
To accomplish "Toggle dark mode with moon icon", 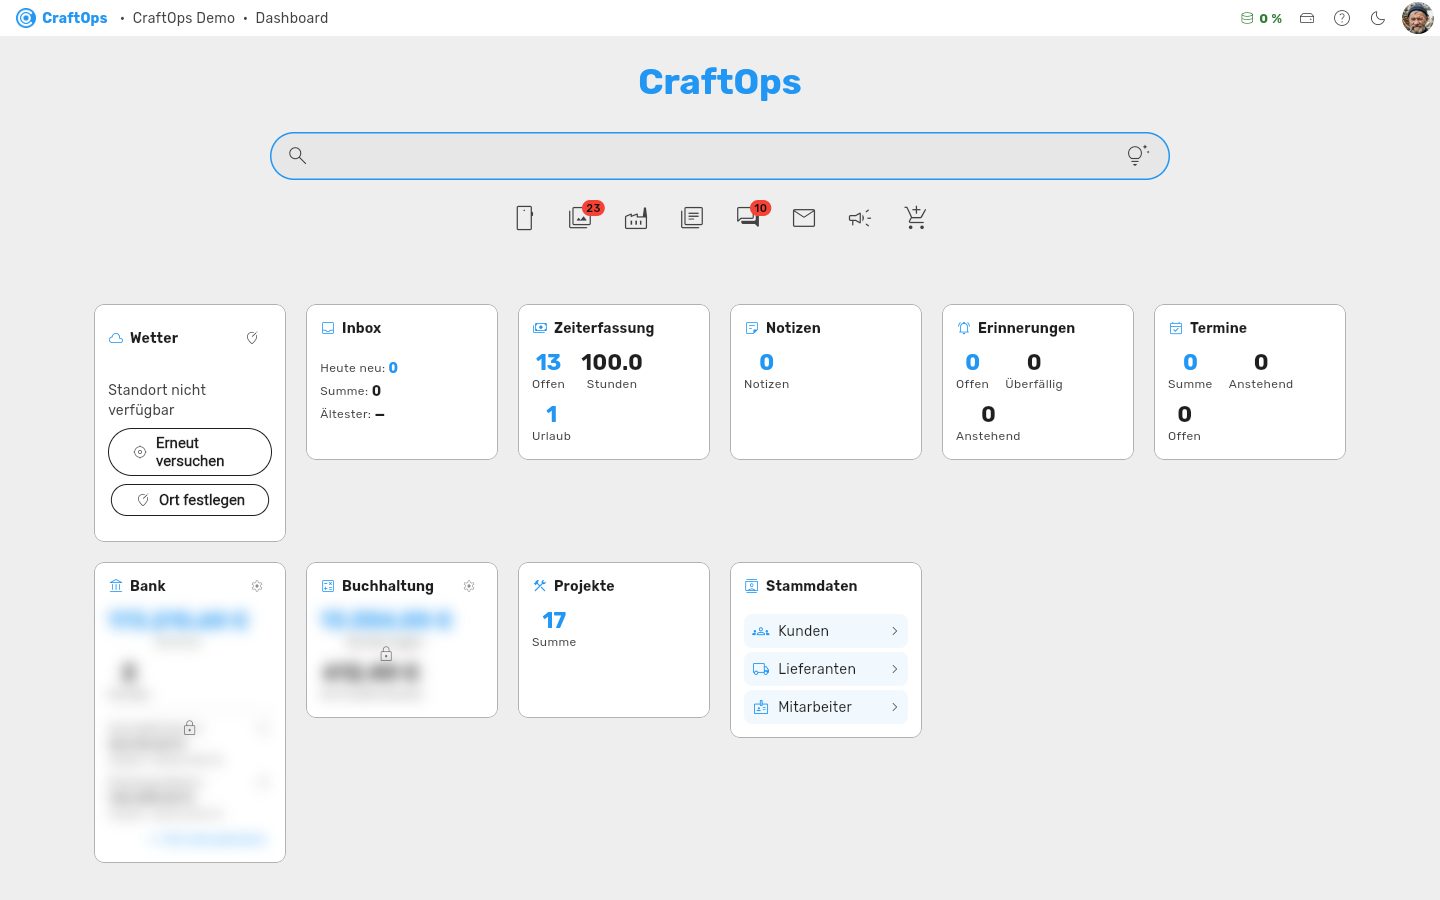I will coord(1378,18).
